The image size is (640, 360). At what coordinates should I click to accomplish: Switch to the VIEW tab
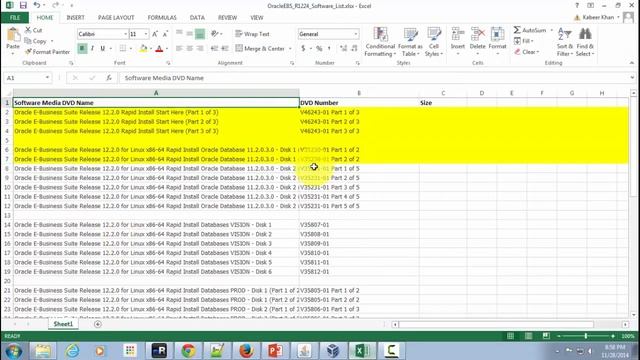[x=257, y=18]
